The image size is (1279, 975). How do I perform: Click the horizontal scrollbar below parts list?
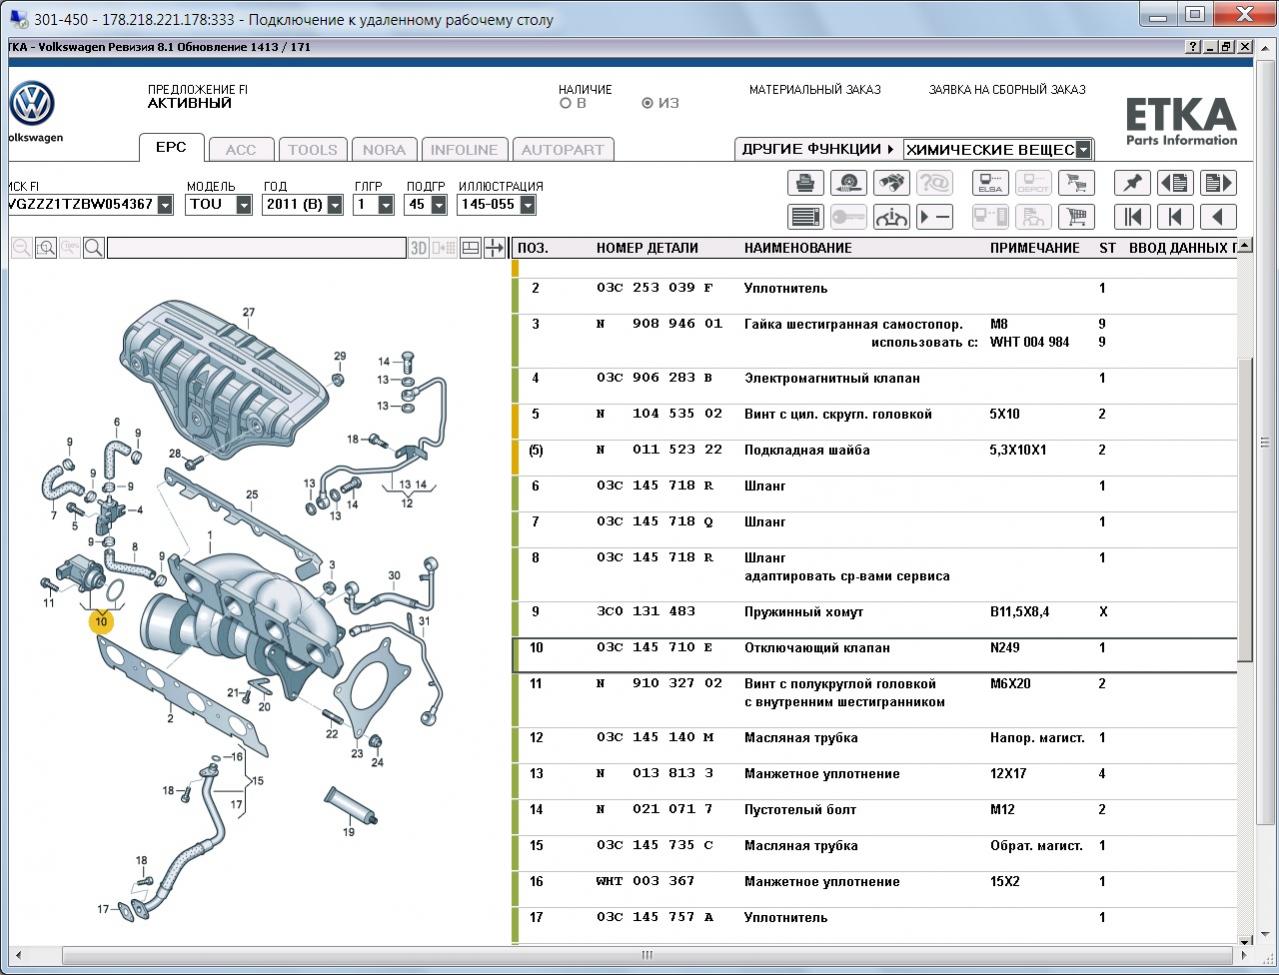(647, 954)
